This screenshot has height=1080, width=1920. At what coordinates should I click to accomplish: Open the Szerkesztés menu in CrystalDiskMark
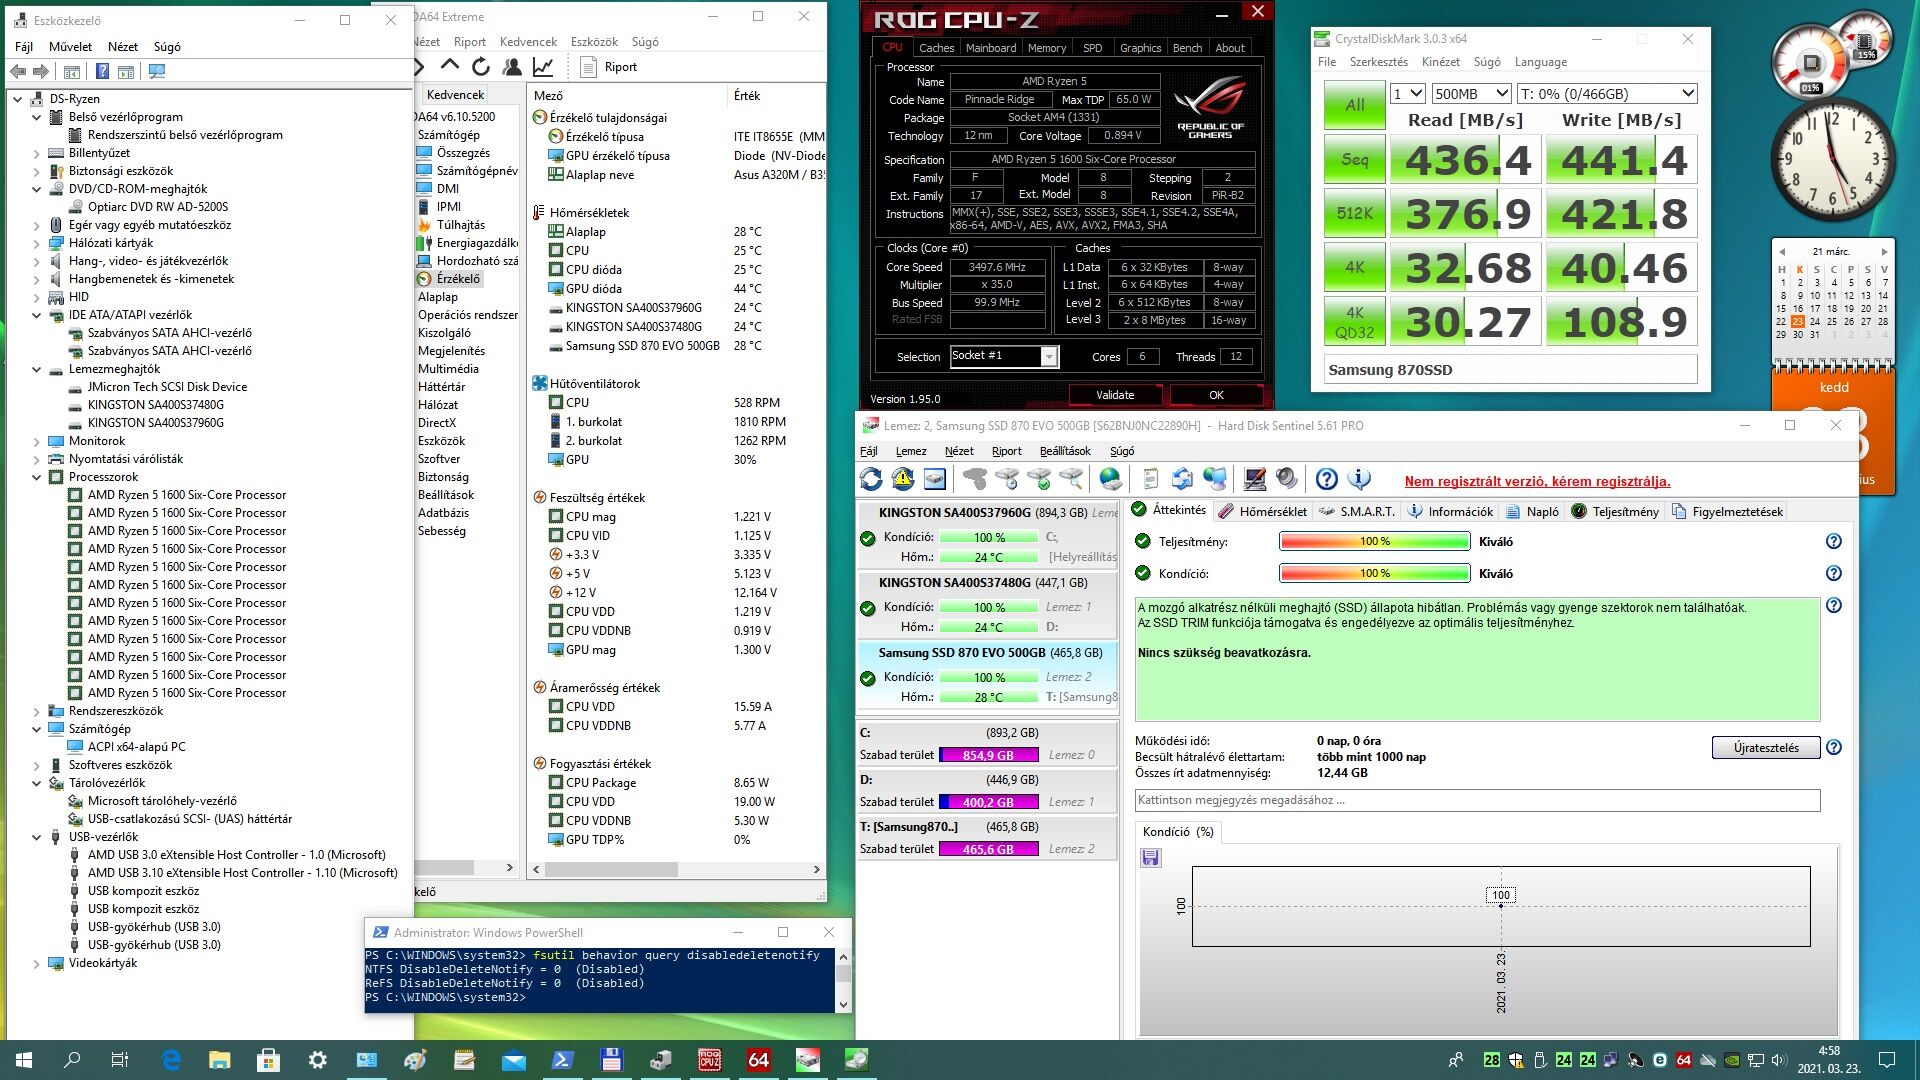(1378, 62)
